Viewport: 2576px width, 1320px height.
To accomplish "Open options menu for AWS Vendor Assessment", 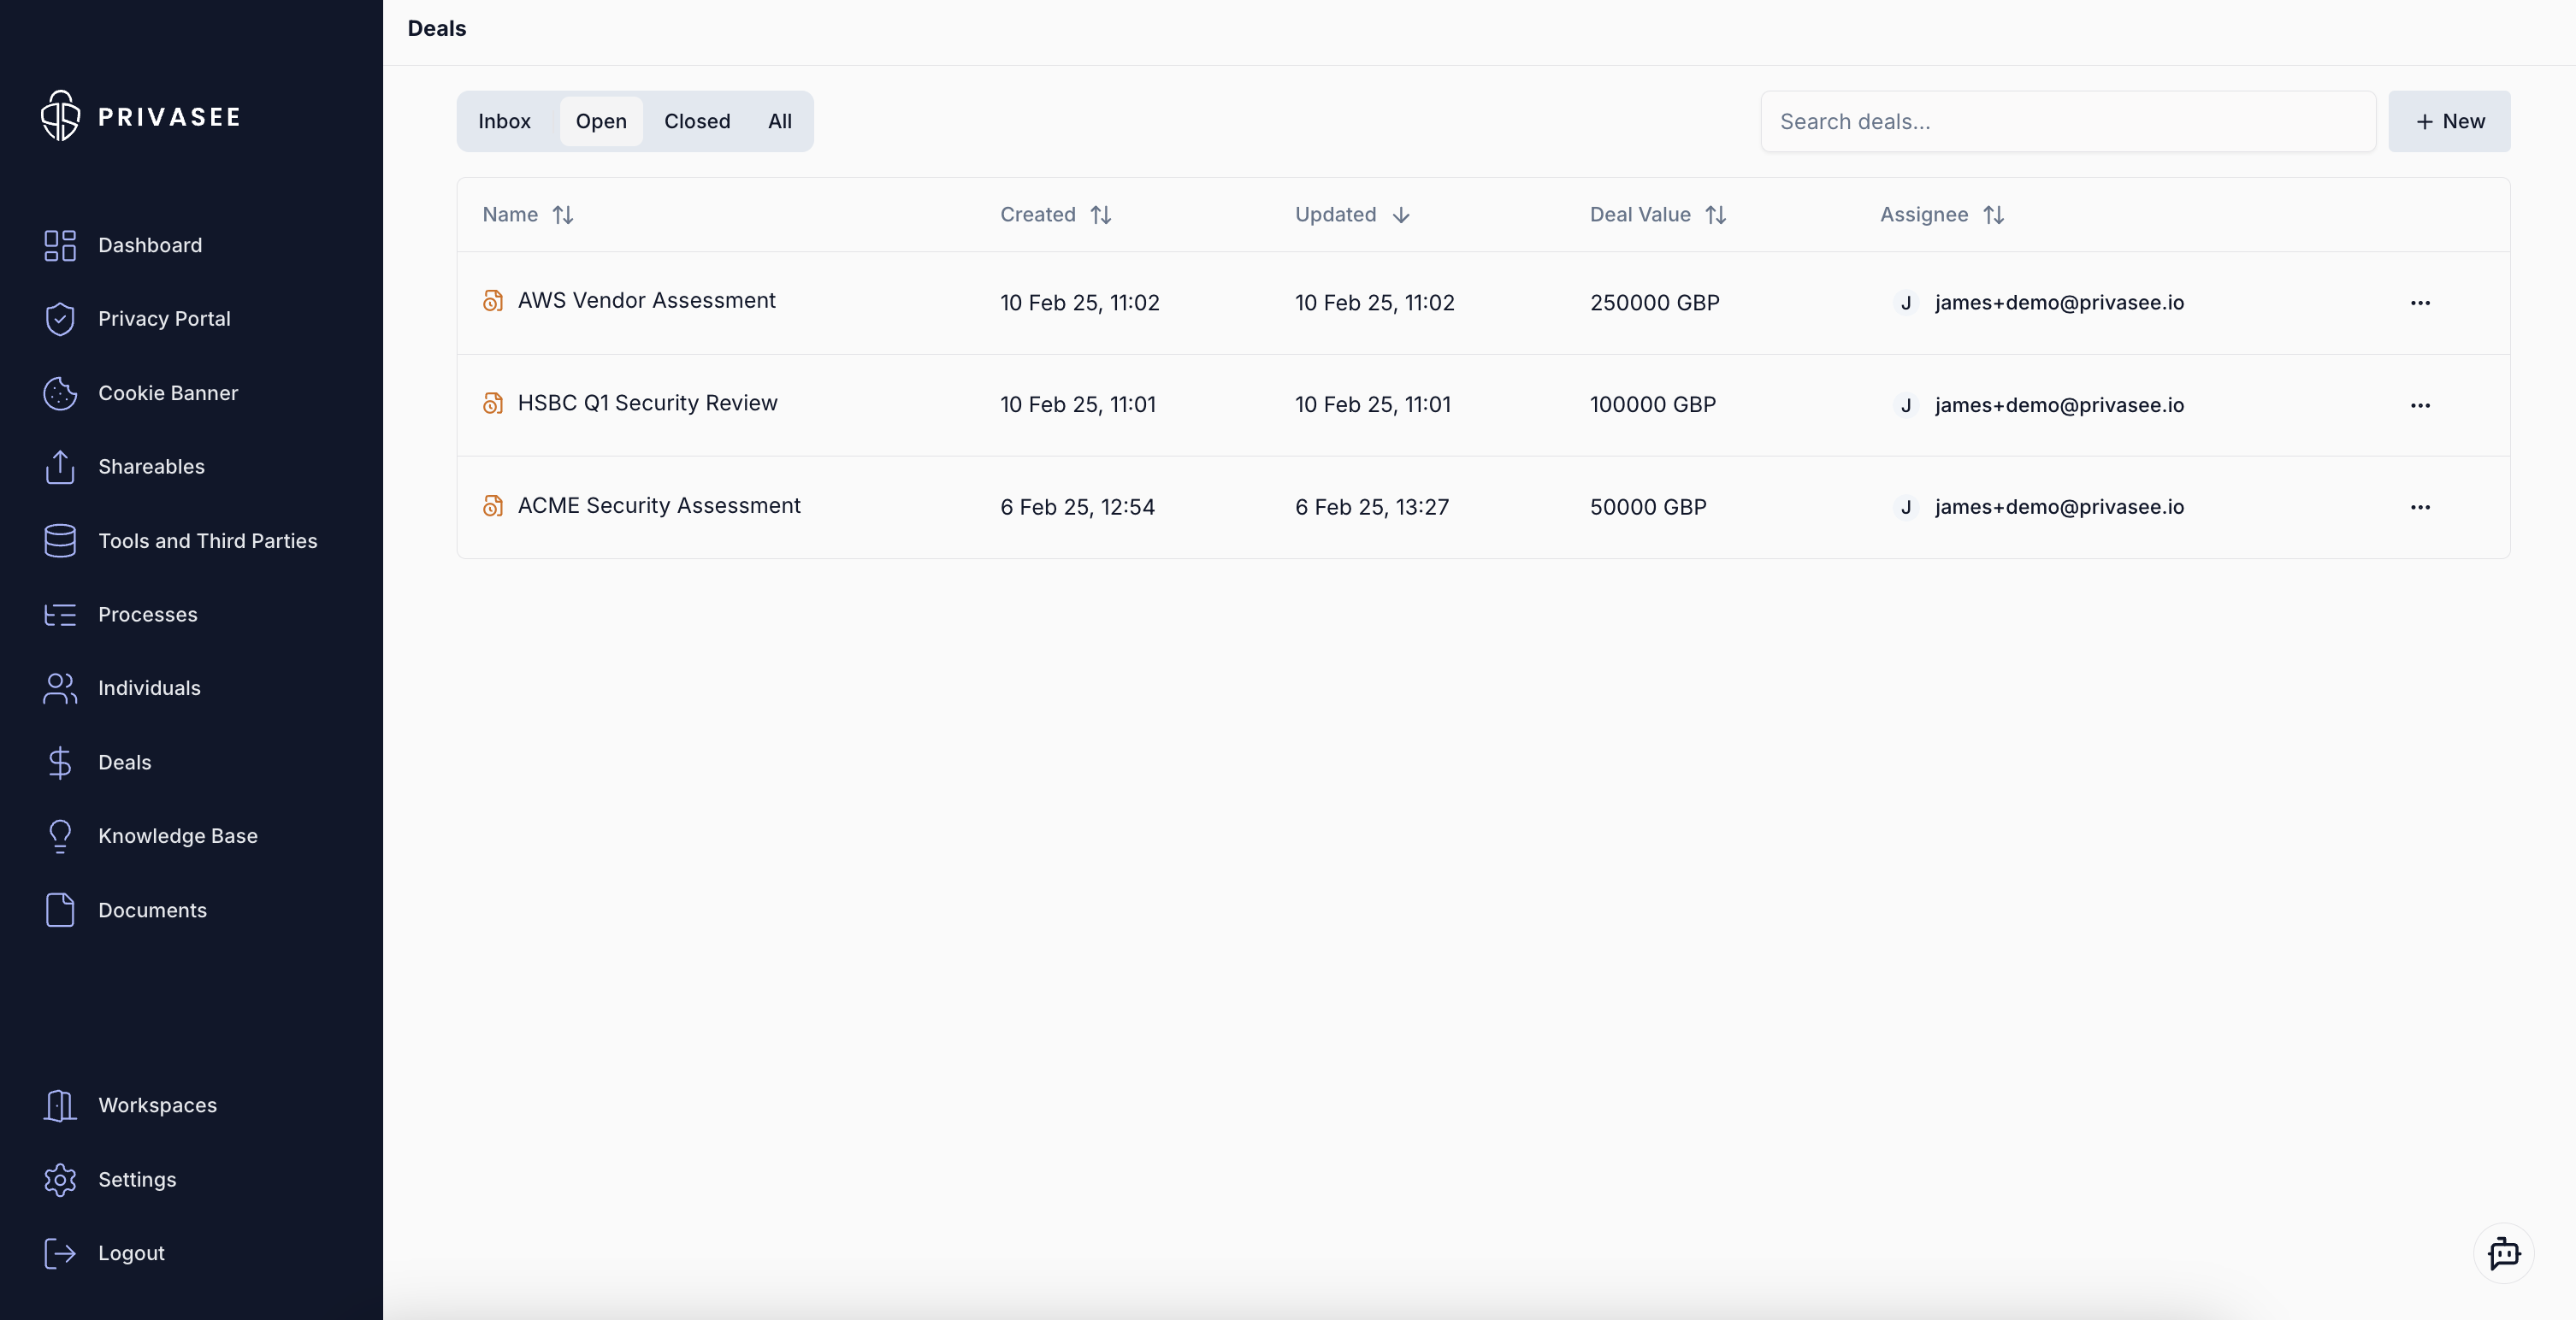I will pos(2420,303).
